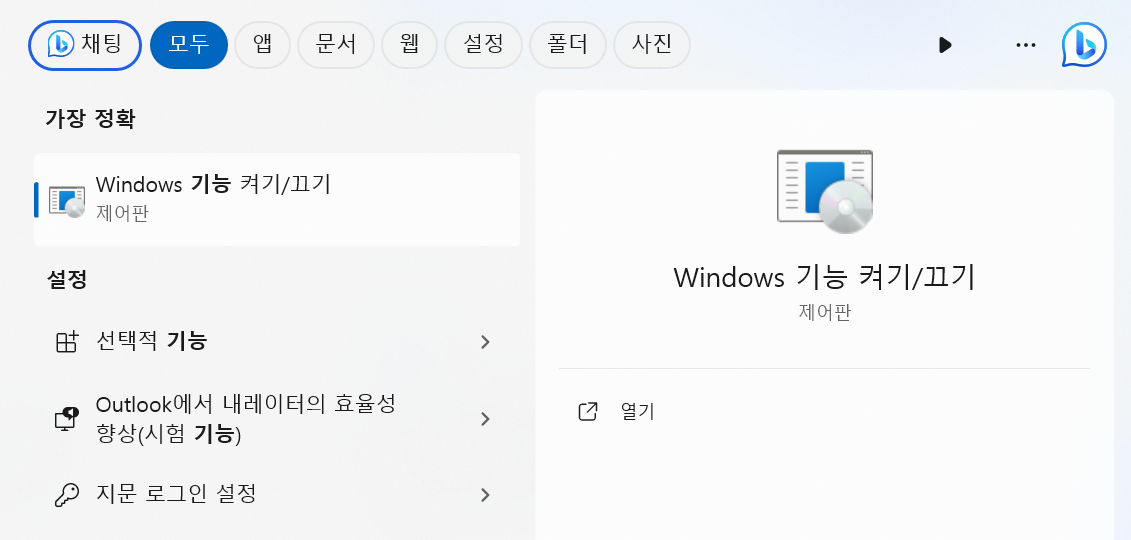Screen dimensions: 1131x540
Task: Click the control panel icon in best match row
Action: [66, 200]
